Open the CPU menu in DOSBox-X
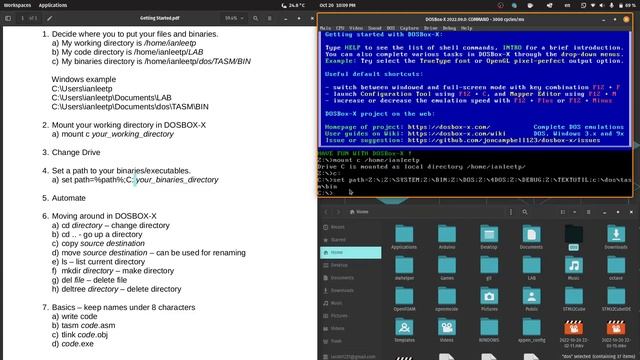The width and height of the screenshot is (640, 360). (340, 28)
